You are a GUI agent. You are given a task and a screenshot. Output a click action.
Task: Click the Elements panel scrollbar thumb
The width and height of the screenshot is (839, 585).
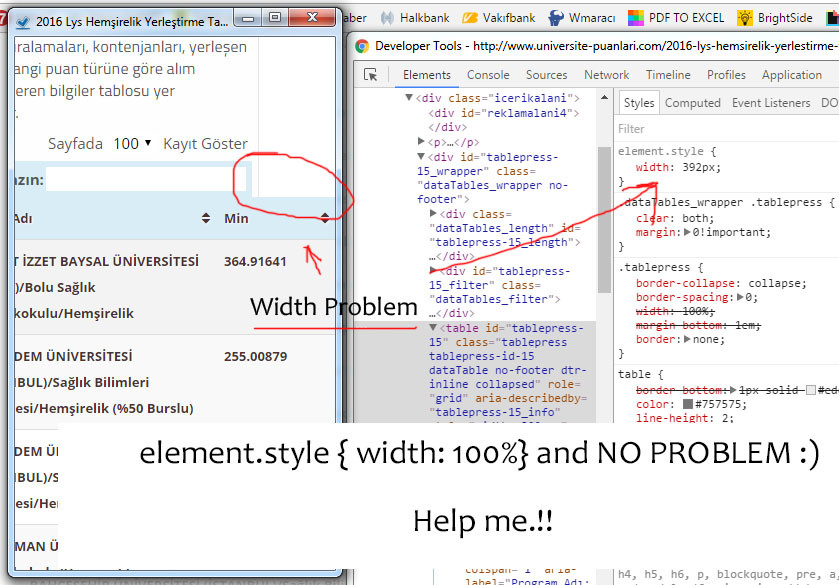click(605, 219)
